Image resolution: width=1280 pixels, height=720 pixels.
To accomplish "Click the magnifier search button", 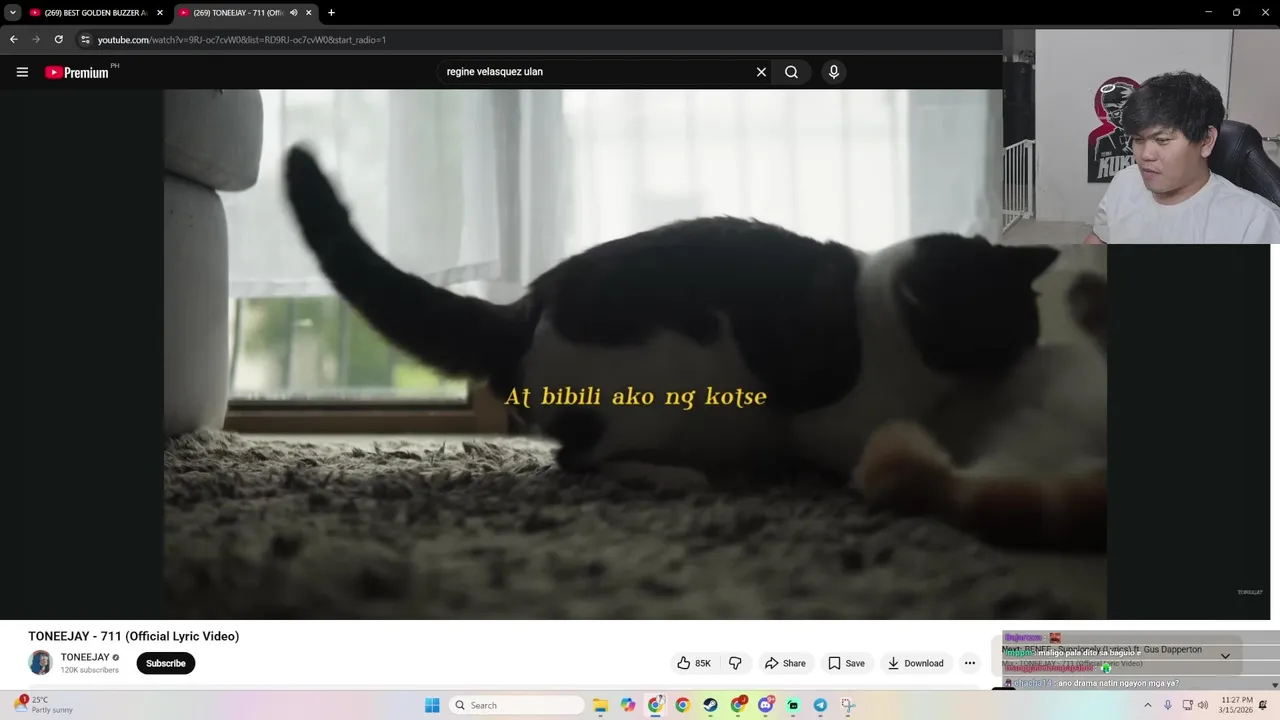I will (x=791, y=72).
